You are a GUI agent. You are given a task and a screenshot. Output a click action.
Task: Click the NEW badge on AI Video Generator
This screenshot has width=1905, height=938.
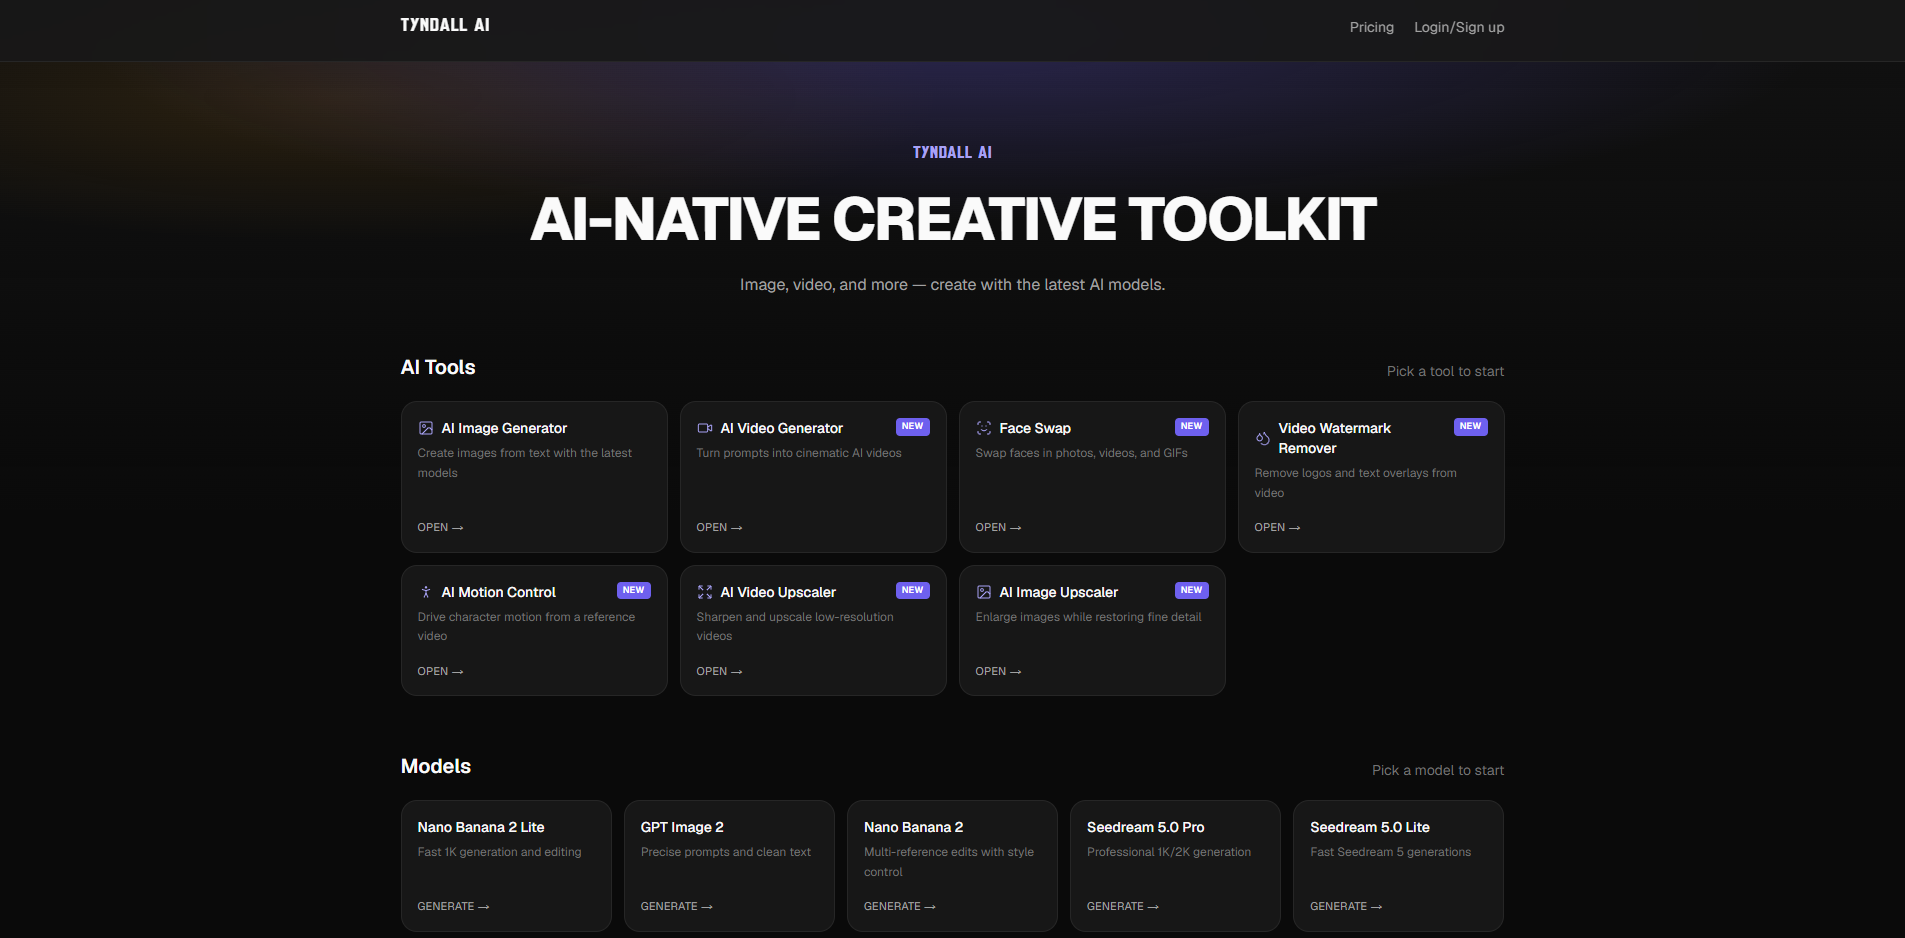coord(913,427)
